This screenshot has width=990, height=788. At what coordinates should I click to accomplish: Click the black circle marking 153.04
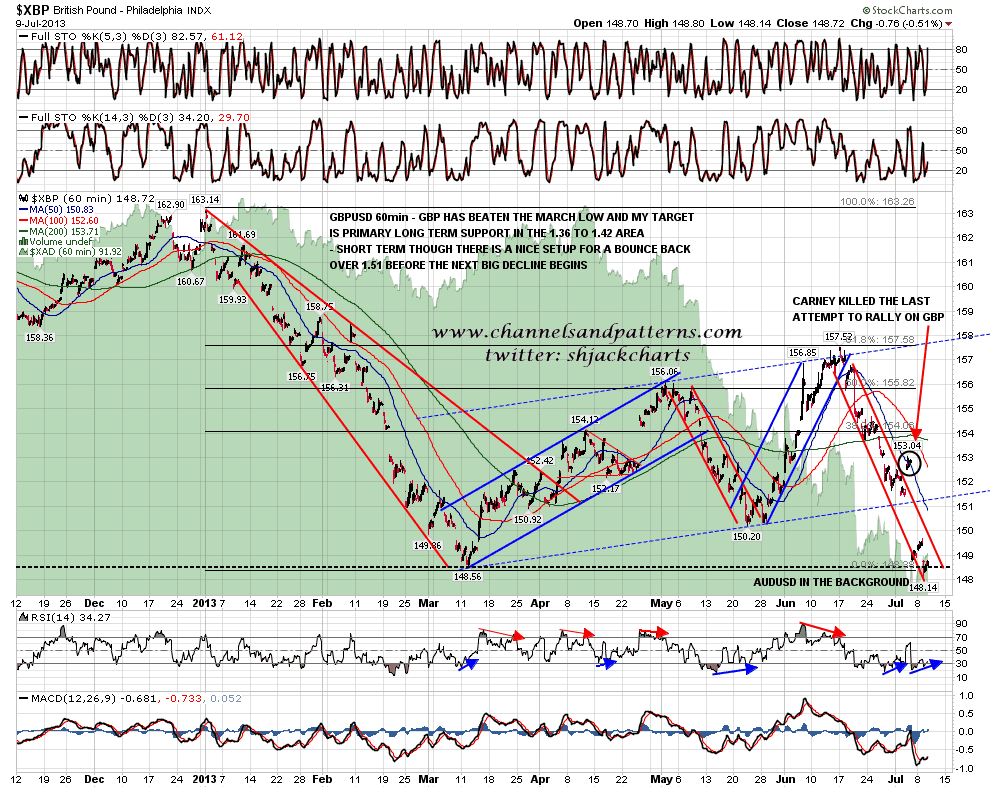pyautogui.click(x=910, y=463)
